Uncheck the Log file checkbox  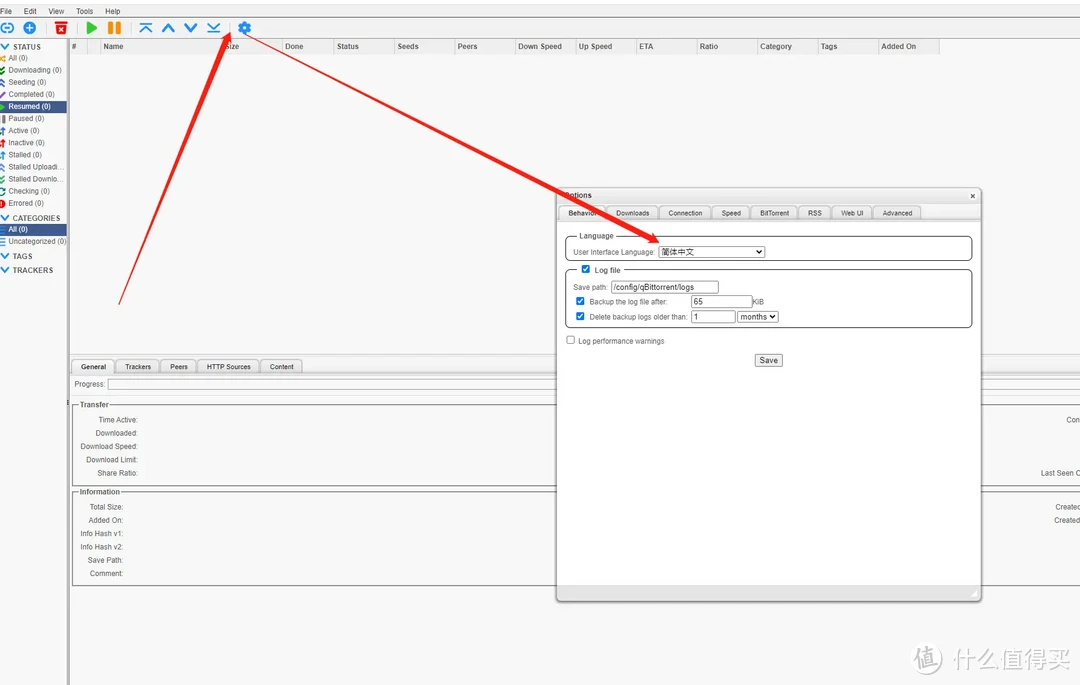pos(586,270)
